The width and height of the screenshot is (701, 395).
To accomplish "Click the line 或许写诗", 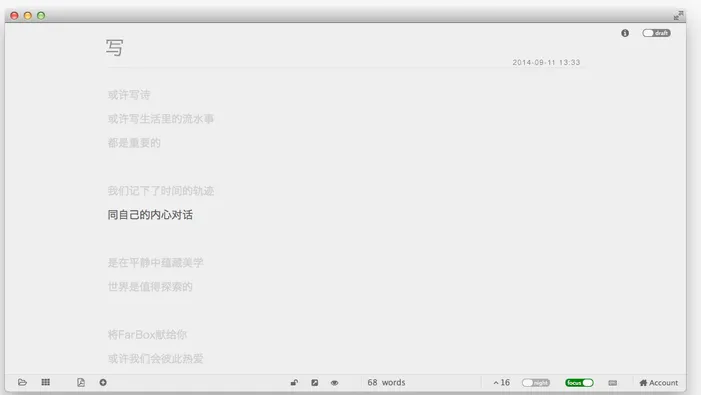I will pos(129,95).
